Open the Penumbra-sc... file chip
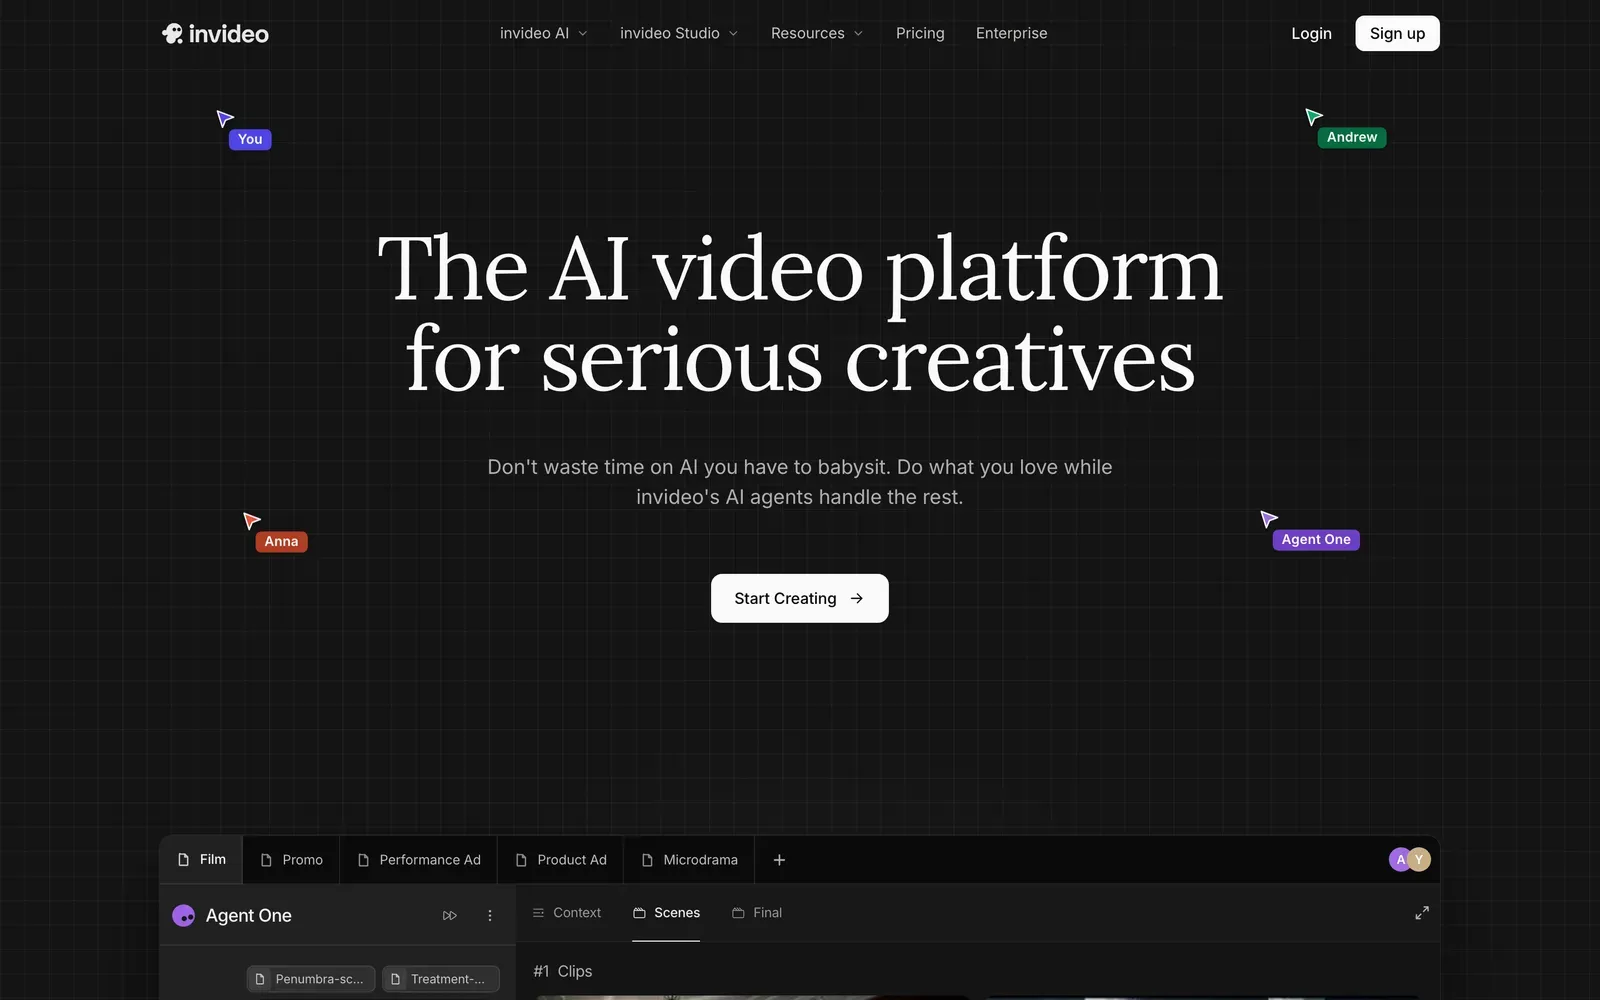 pos(311,979)
